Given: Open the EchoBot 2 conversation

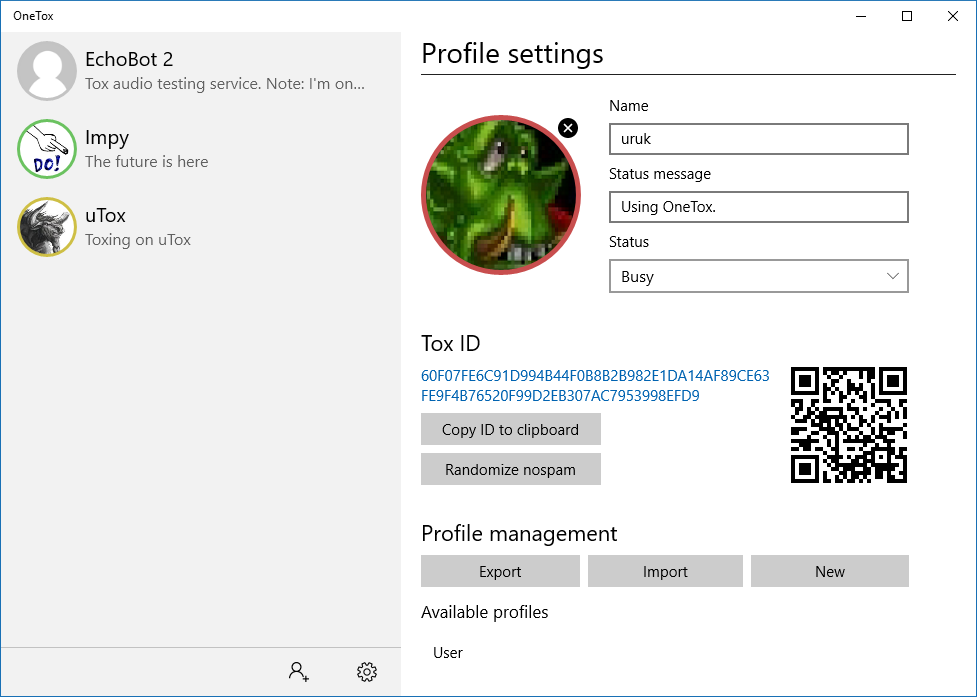Looking at the screenshot, I should [x=201, y=71].
